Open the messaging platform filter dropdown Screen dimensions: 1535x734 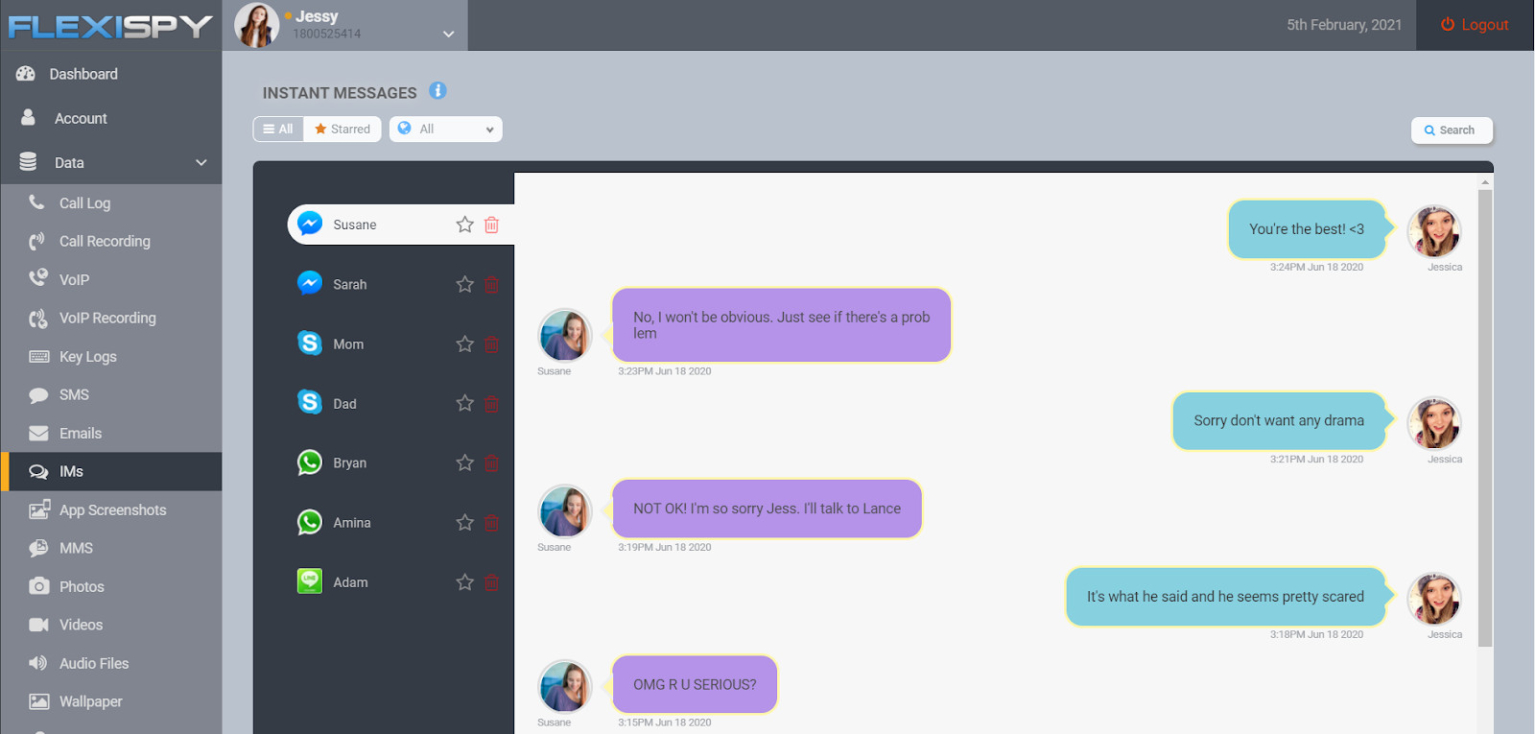445,128
